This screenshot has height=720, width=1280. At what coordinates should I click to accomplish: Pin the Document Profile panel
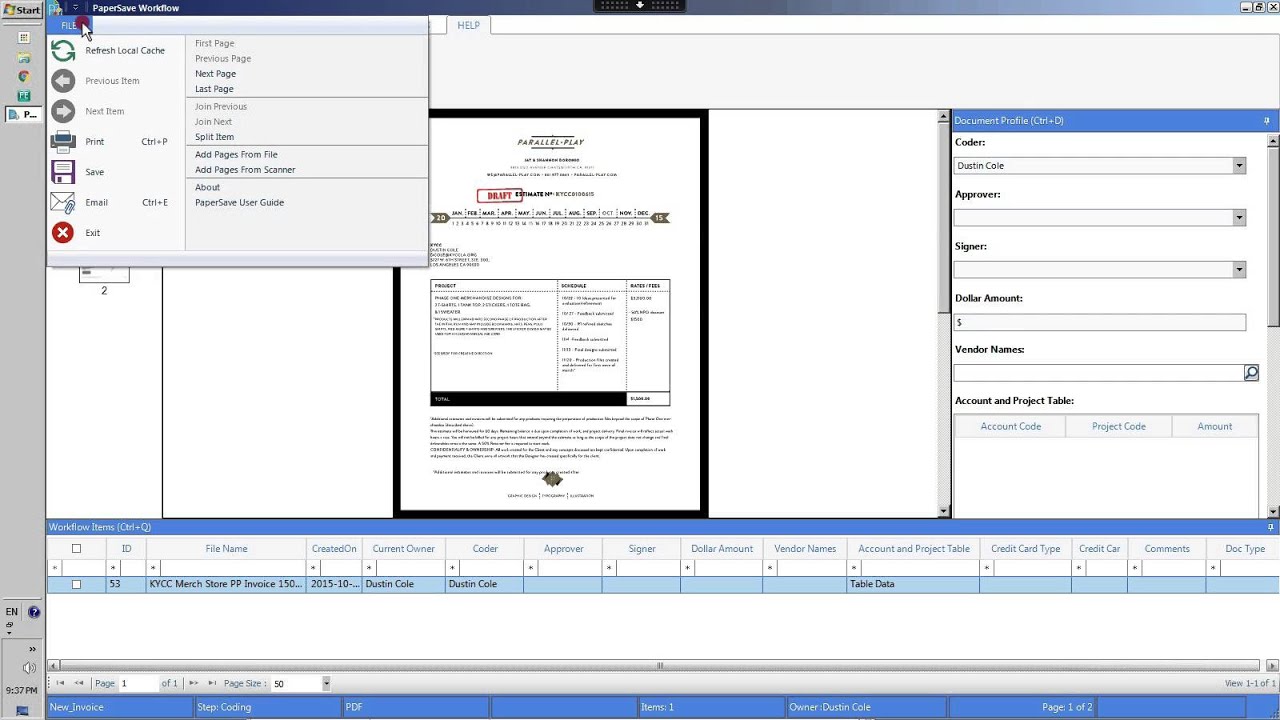point(1267,121)
